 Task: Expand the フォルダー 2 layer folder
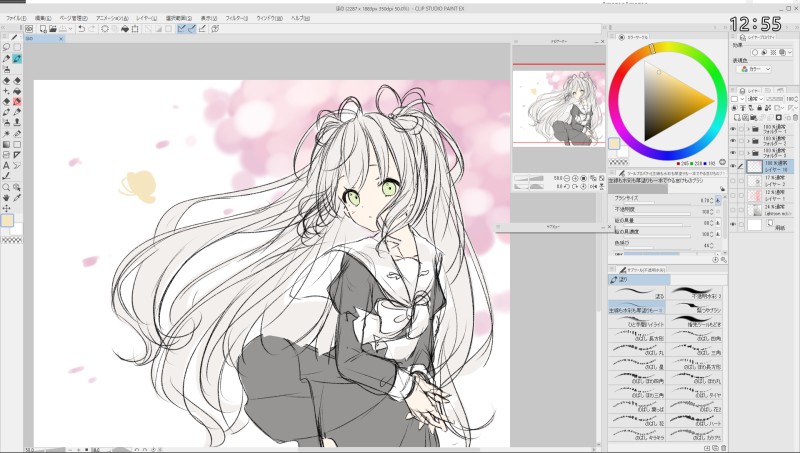748,141
